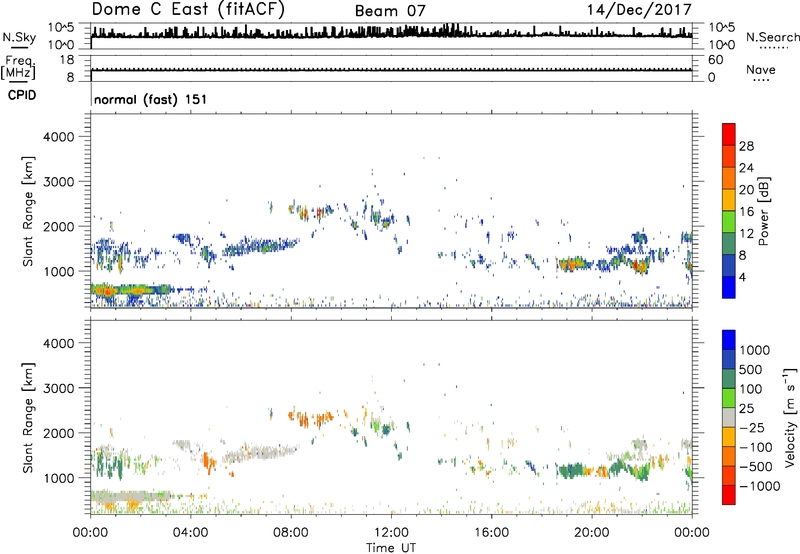Click the green echo patch near 19:30 in the velocity panel
Screen dimensions: 800x554
[571, 470]
